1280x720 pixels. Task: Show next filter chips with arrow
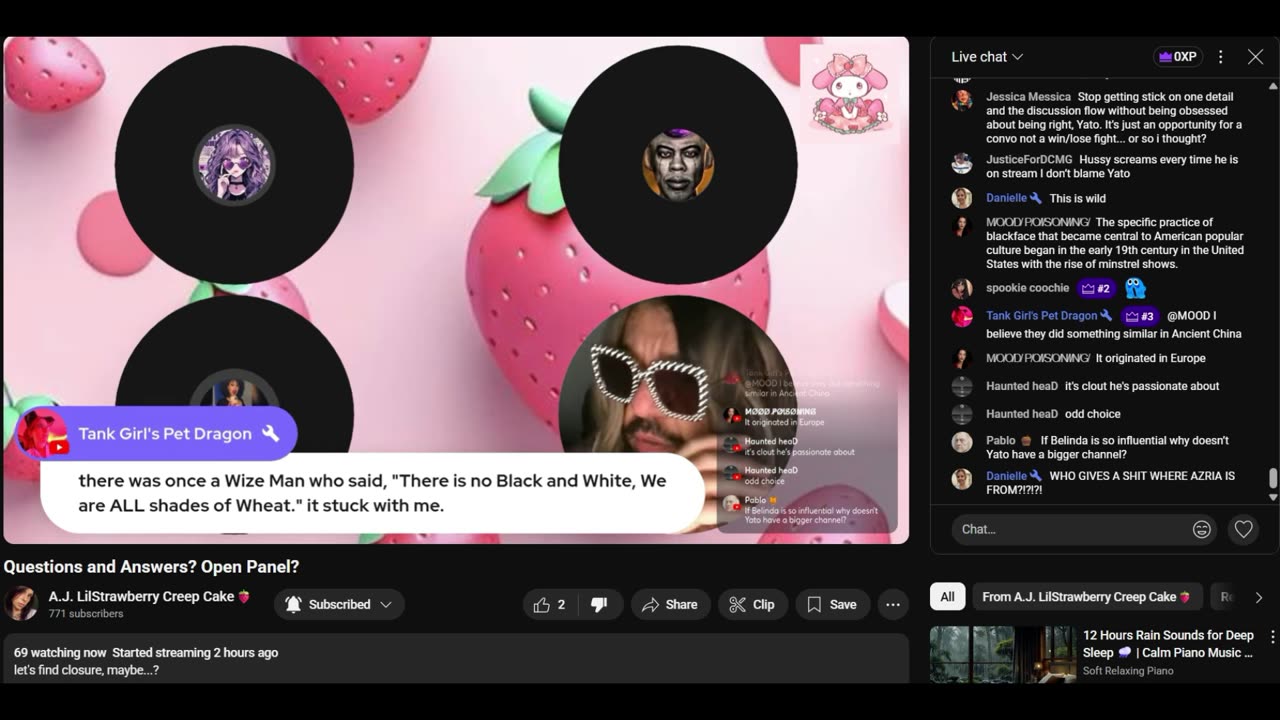[x=1258, y=597]
